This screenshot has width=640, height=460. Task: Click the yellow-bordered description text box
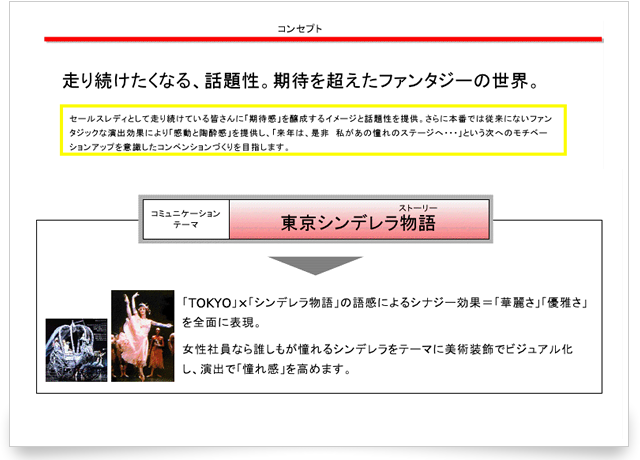[x=313, y=130]
